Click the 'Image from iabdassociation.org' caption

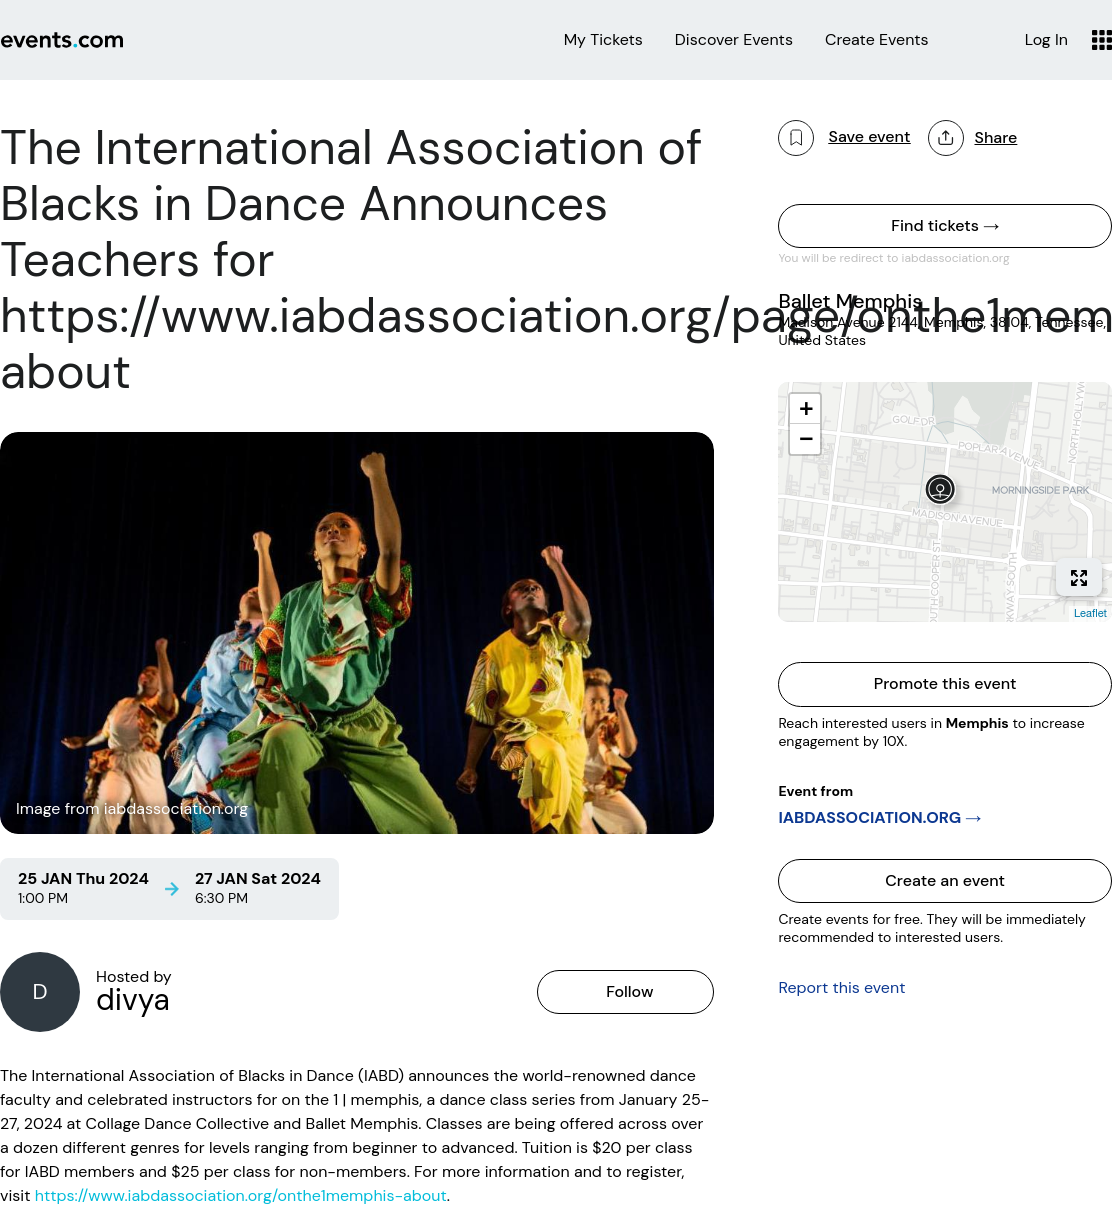click(132, 809)
